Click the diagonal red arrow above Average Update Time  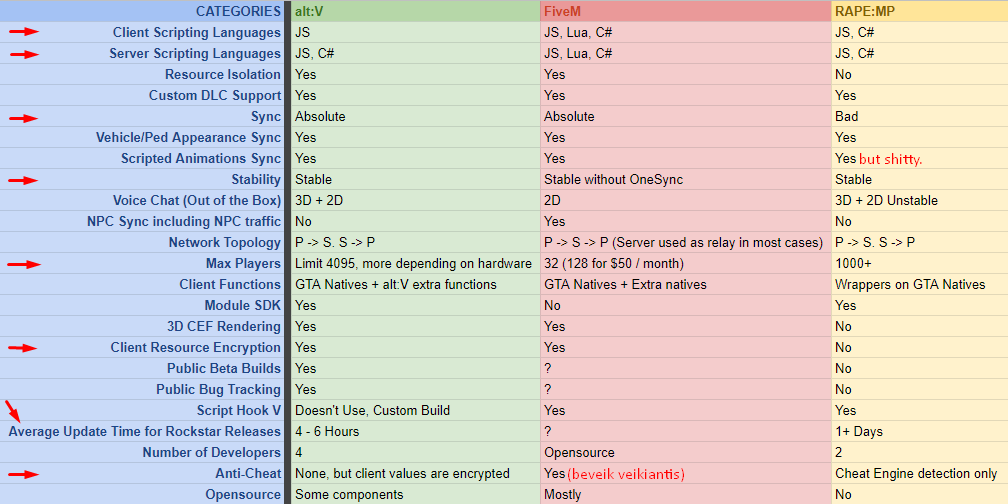13,410
